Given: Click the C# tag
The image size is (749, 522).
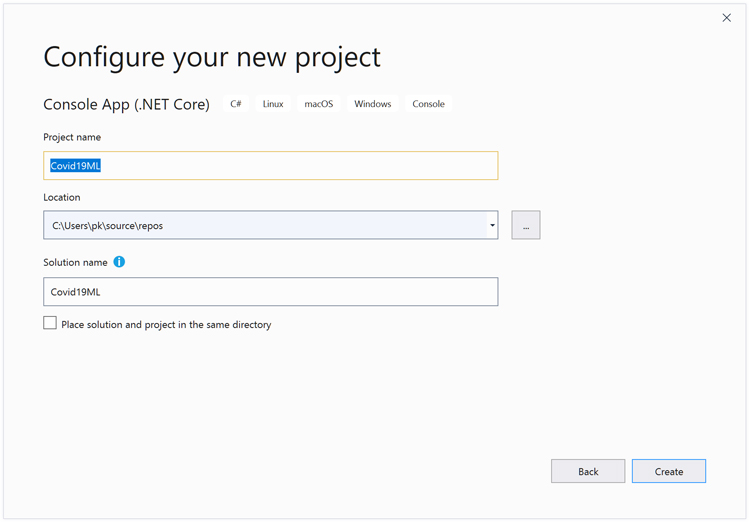Looking at the screenshot, I should 235,104.
